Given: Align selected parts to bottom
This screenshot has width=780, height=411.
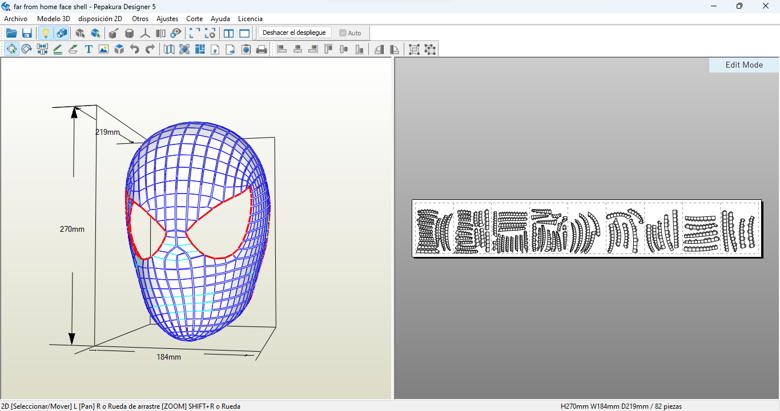Looking at the screenshot, I should (x=359, y=49).
